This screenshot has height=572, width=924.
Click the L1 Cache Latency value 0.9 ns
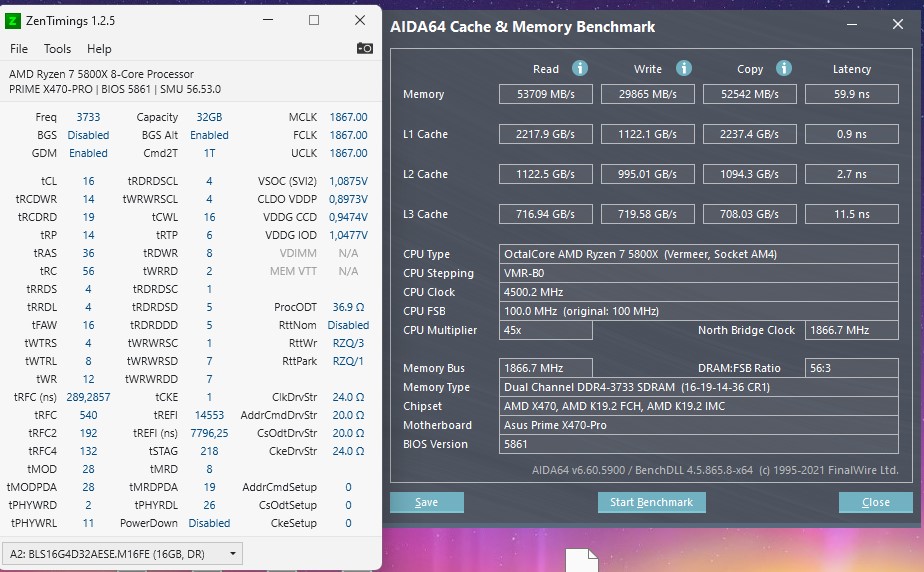(x=852, y=134)
